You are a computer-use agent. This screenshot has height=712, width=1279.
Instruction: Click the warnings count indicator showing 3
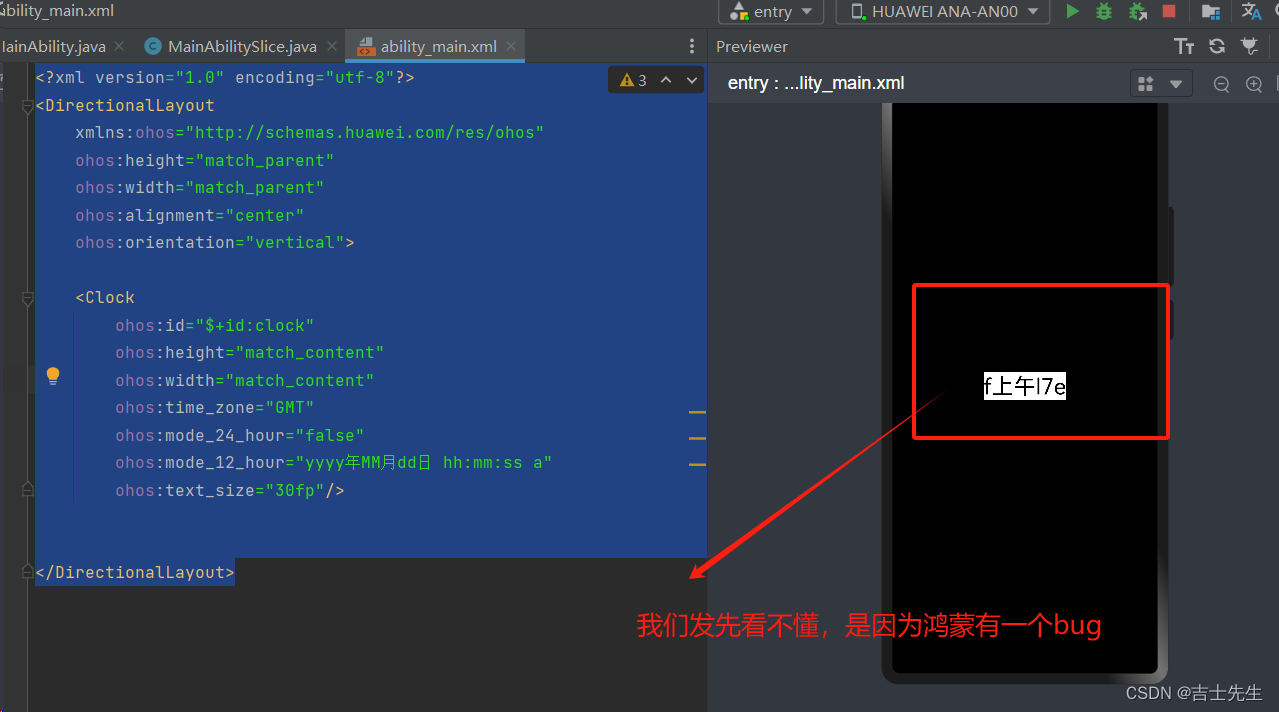(x=633, y=80)
